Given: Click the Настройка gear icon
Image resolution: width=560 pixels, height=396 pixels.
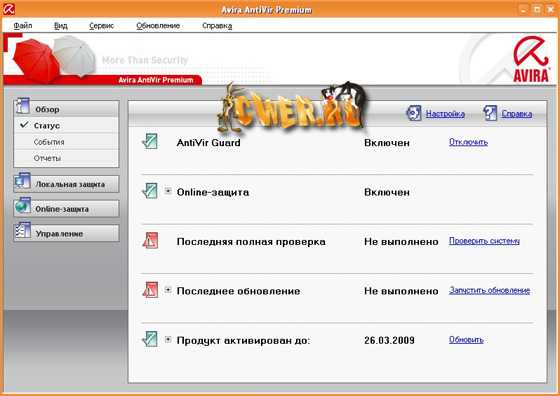Looking at the screenshot, I should click(414, 113).
